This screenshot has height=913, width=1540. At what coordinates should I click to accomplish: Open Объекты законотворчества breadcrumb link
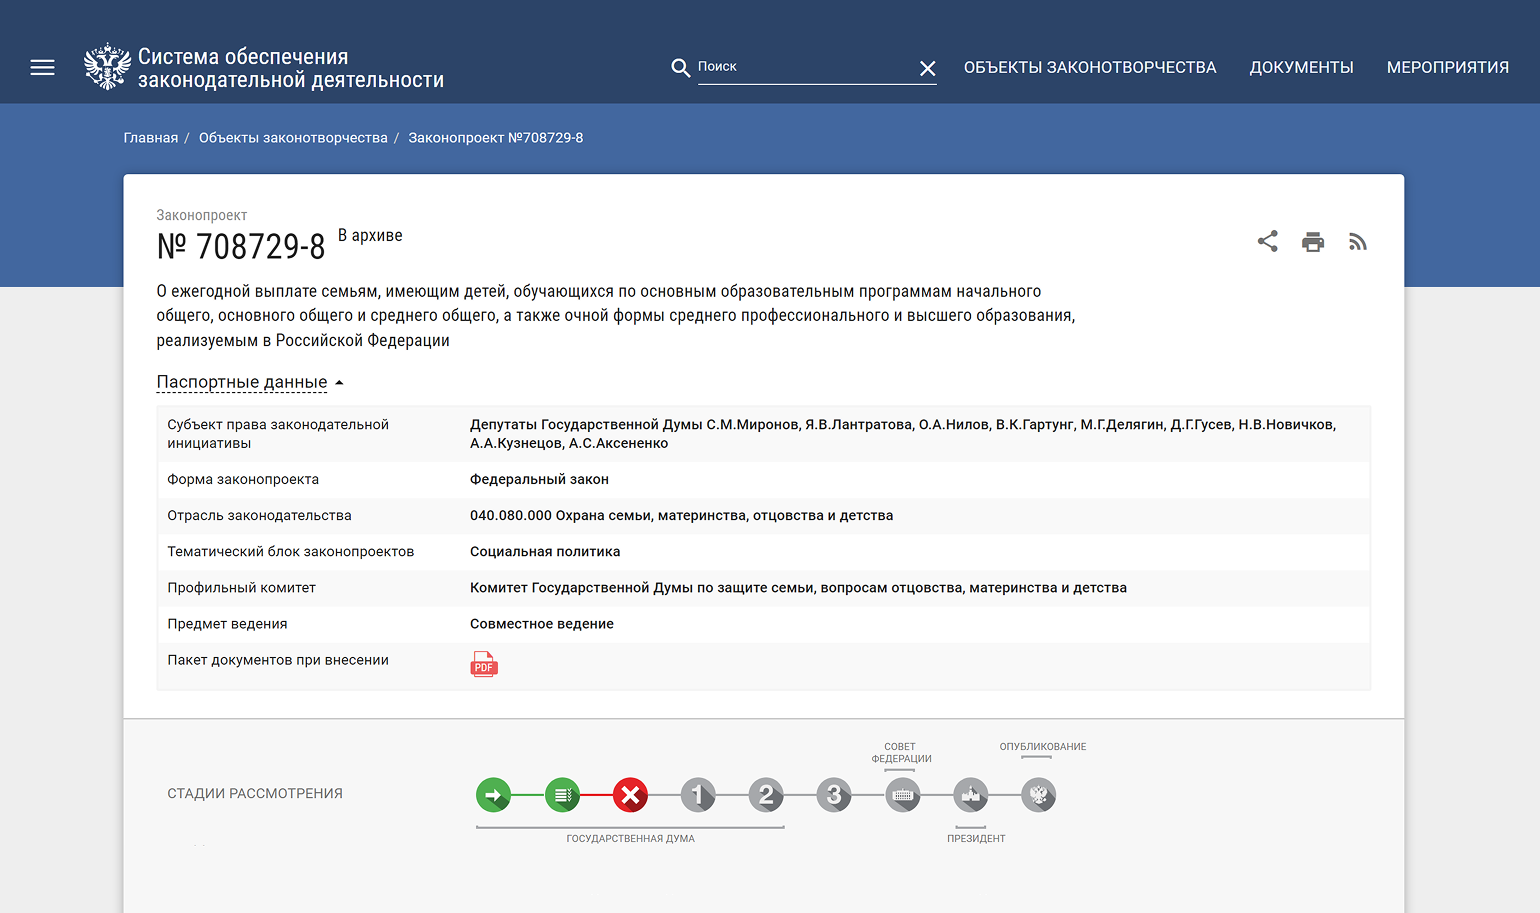tap(293, 138)
